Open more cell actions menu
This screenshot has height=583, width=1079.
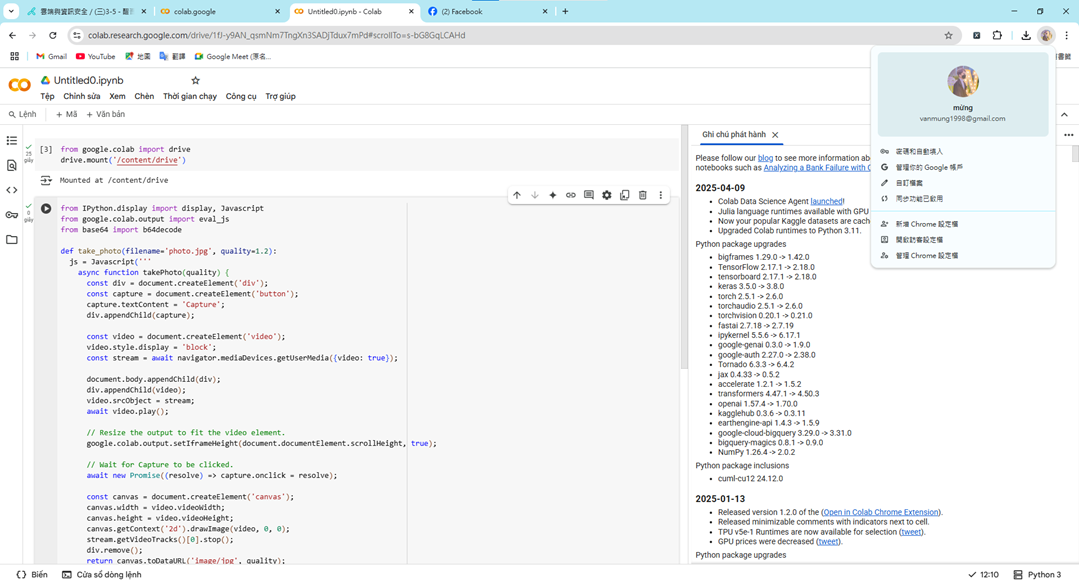(x=660, y=195)
